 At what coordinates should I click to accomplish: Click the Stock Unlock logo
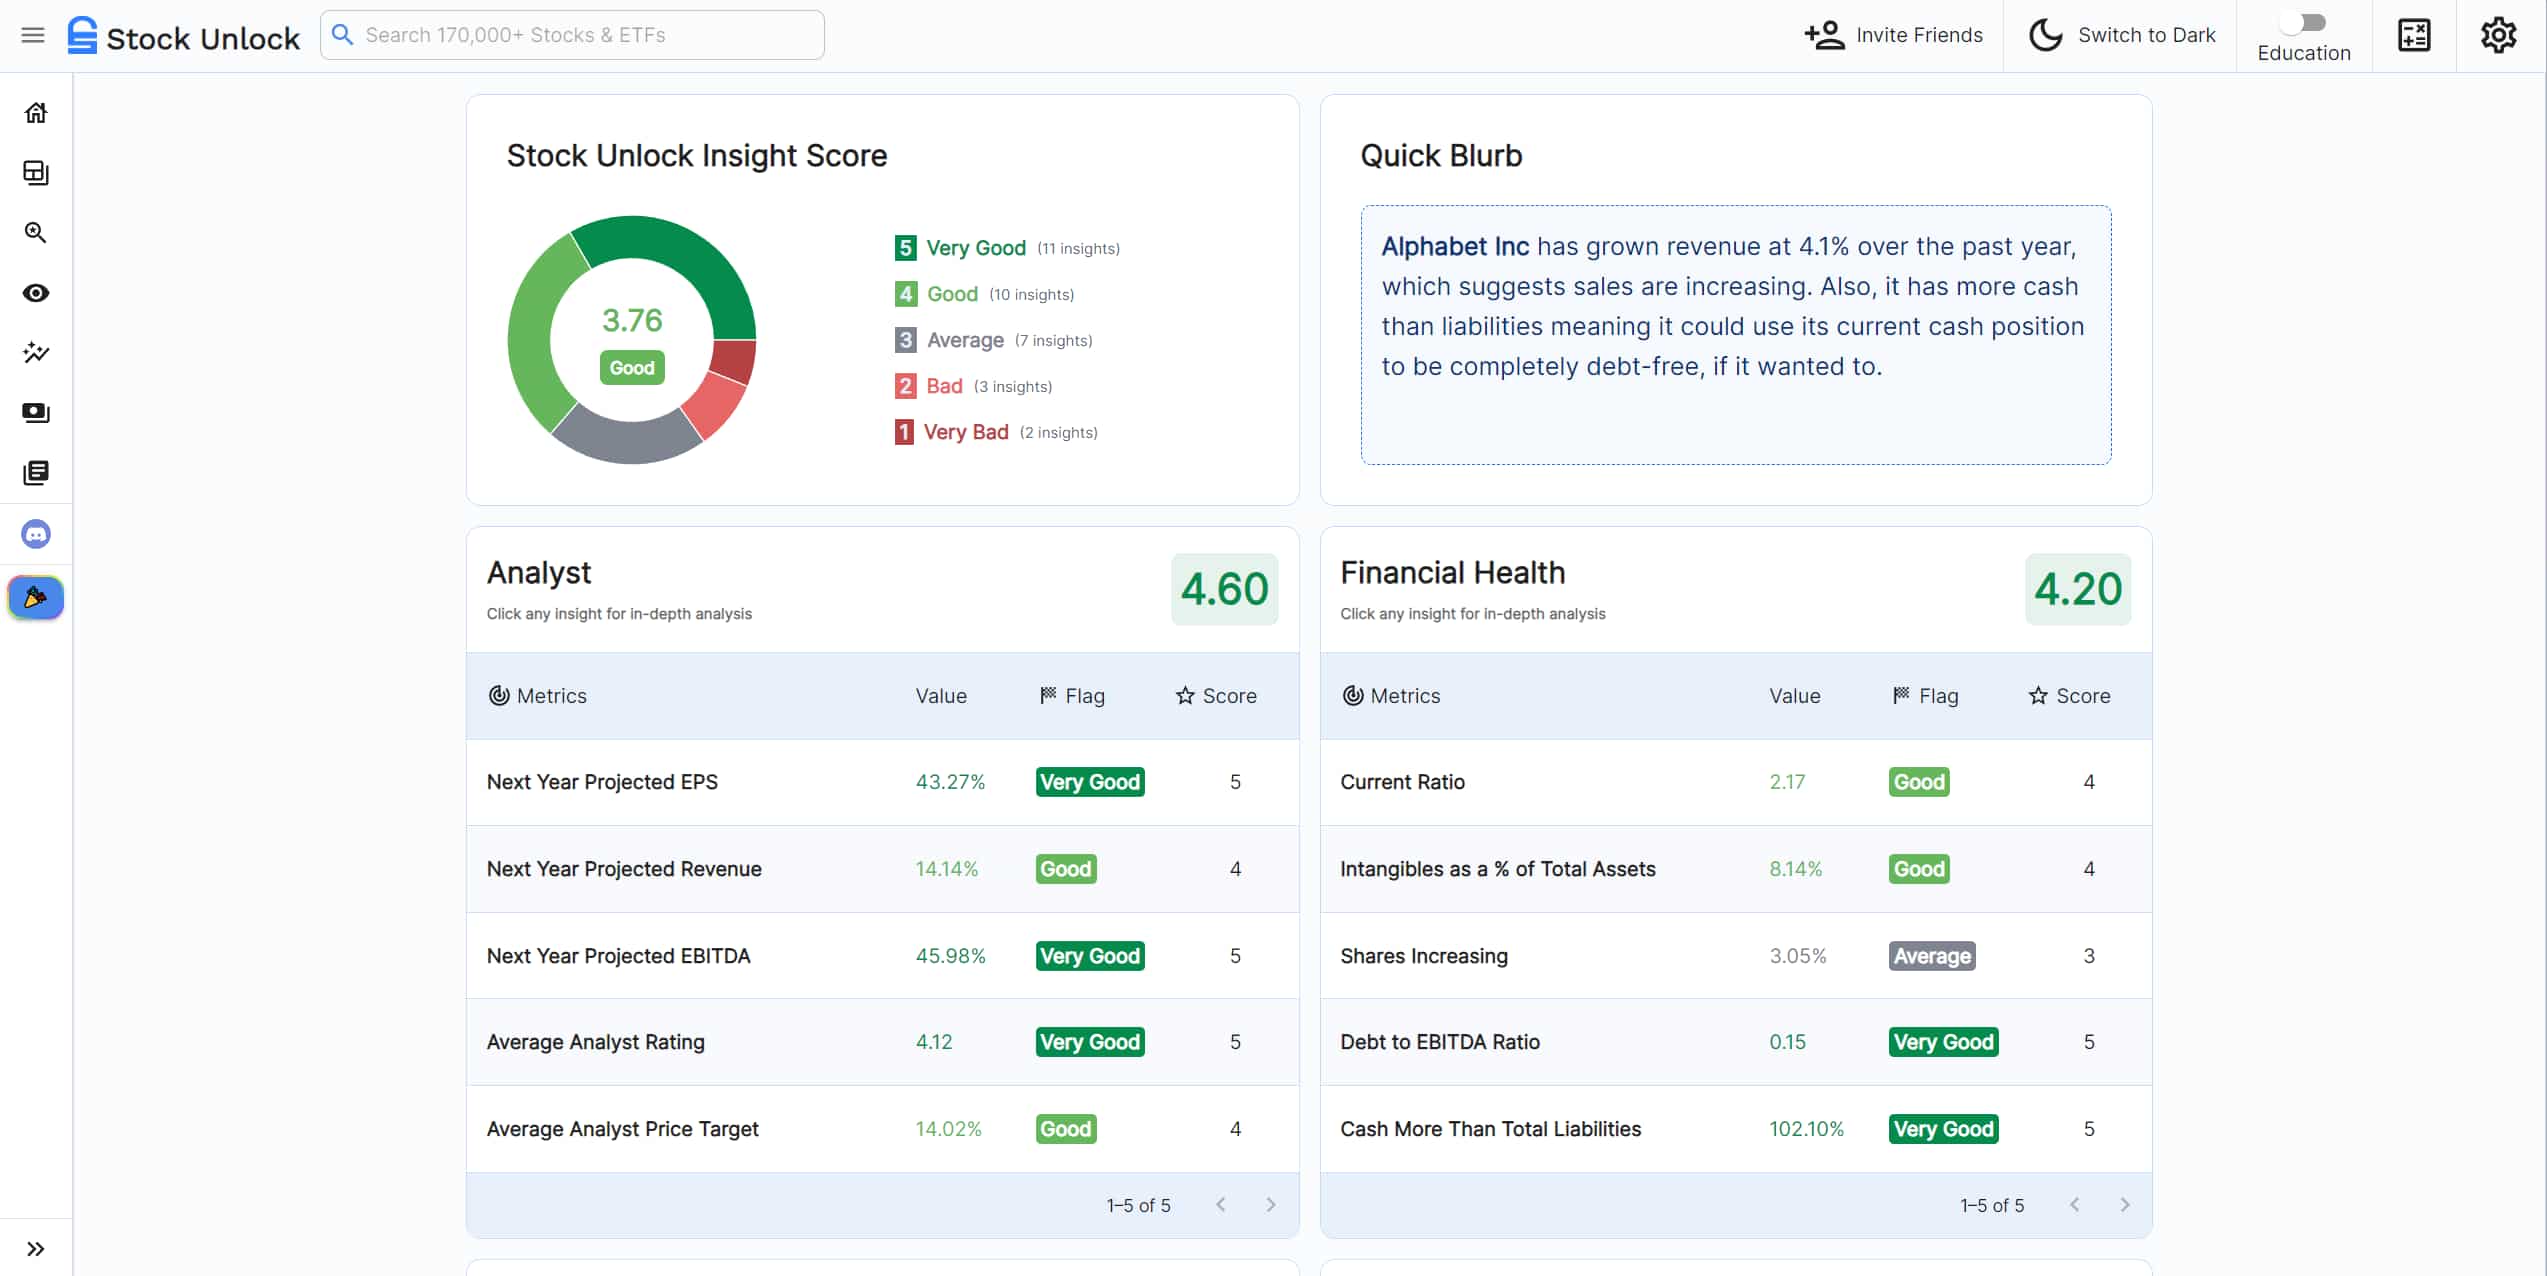click(183, 36)
